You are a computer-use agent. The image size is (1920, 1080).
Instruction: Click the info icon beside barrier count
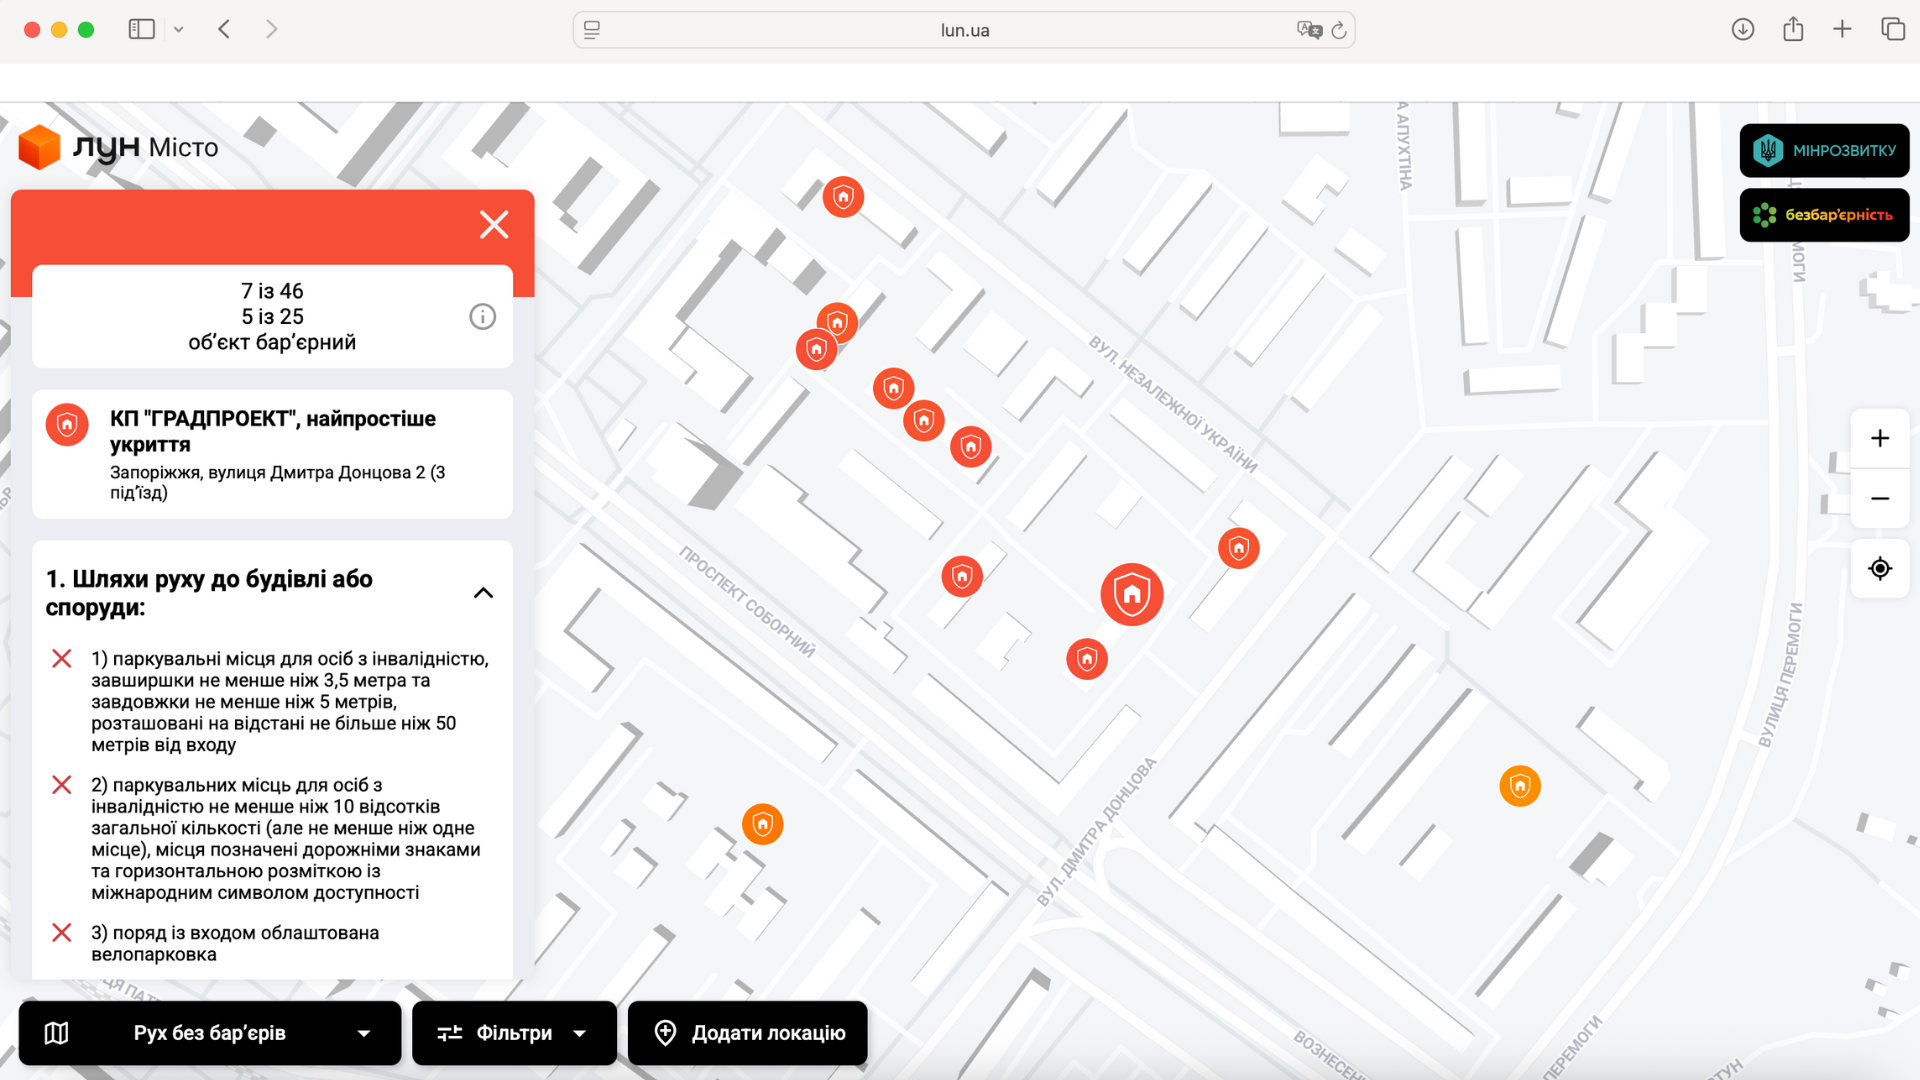click(482, 317)
